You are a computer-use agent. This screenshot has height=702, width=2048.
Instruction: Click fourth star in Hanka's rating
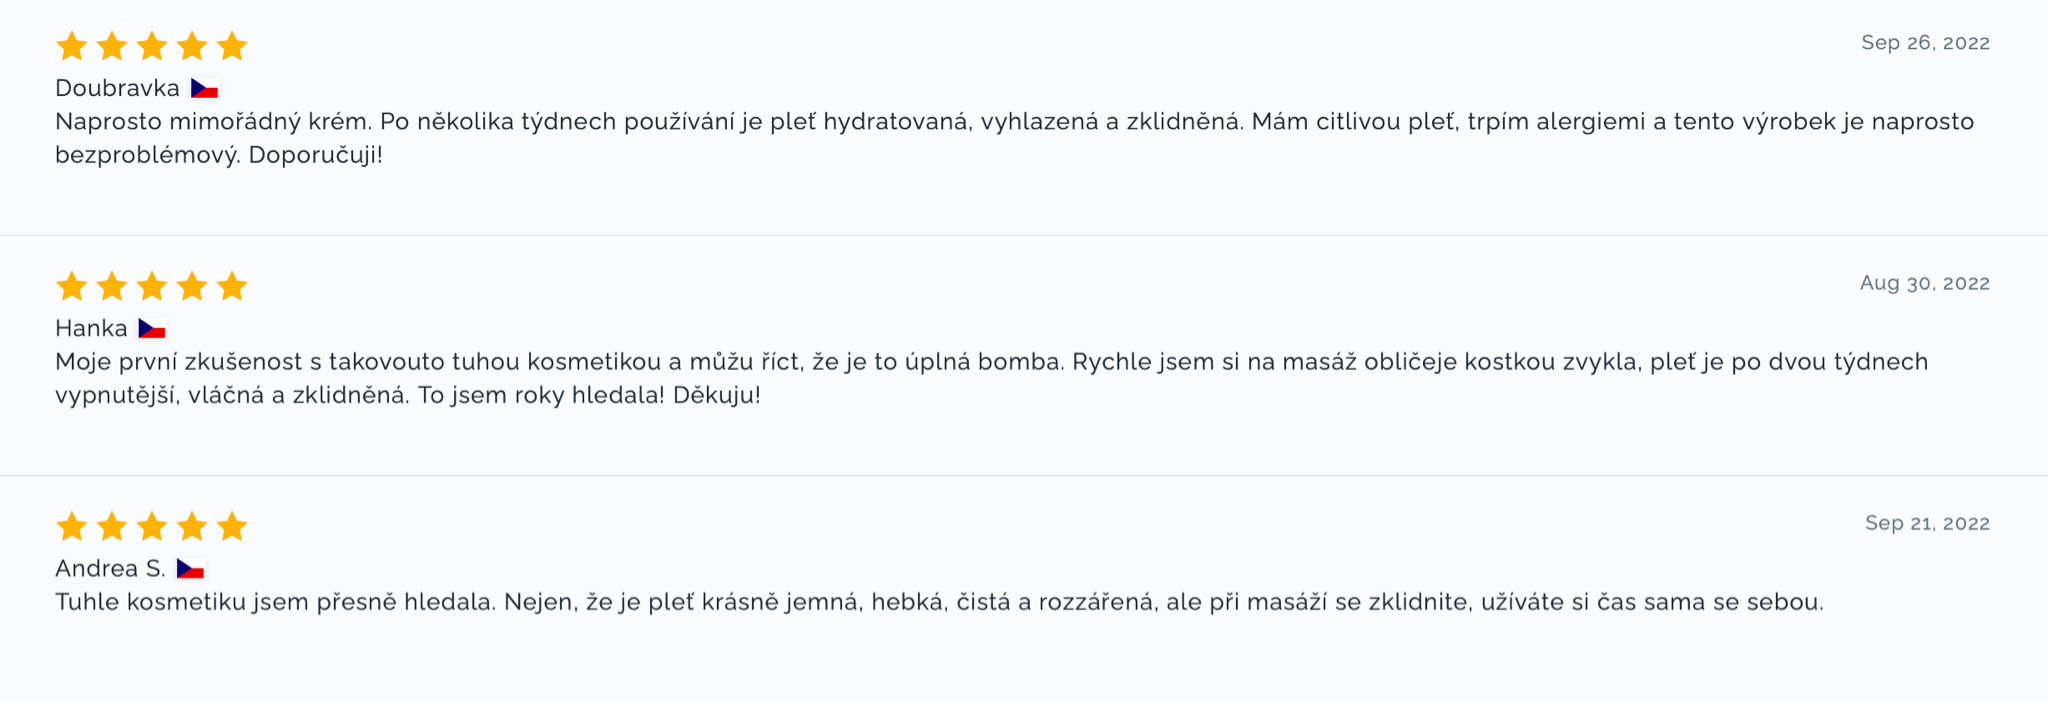[192, 286]
